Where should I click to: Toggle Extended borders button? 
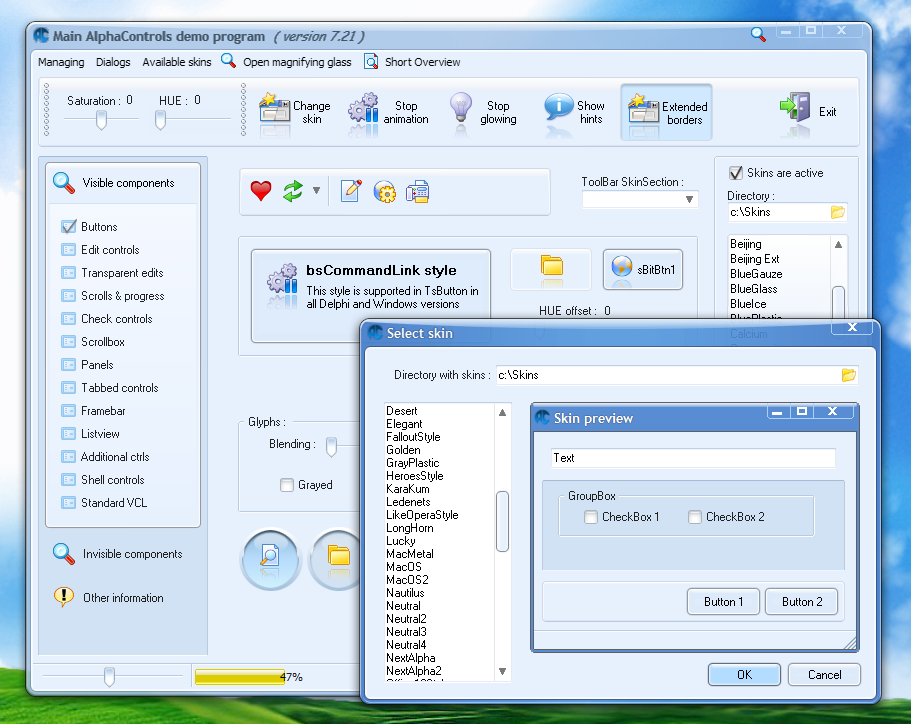pyautogui.click(x=666, y=112)
